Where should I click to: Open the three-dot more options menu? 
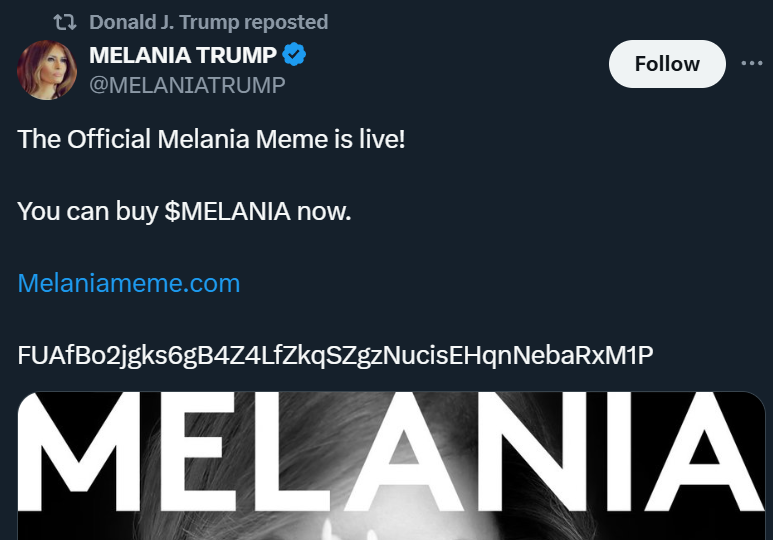pos(752,63)
